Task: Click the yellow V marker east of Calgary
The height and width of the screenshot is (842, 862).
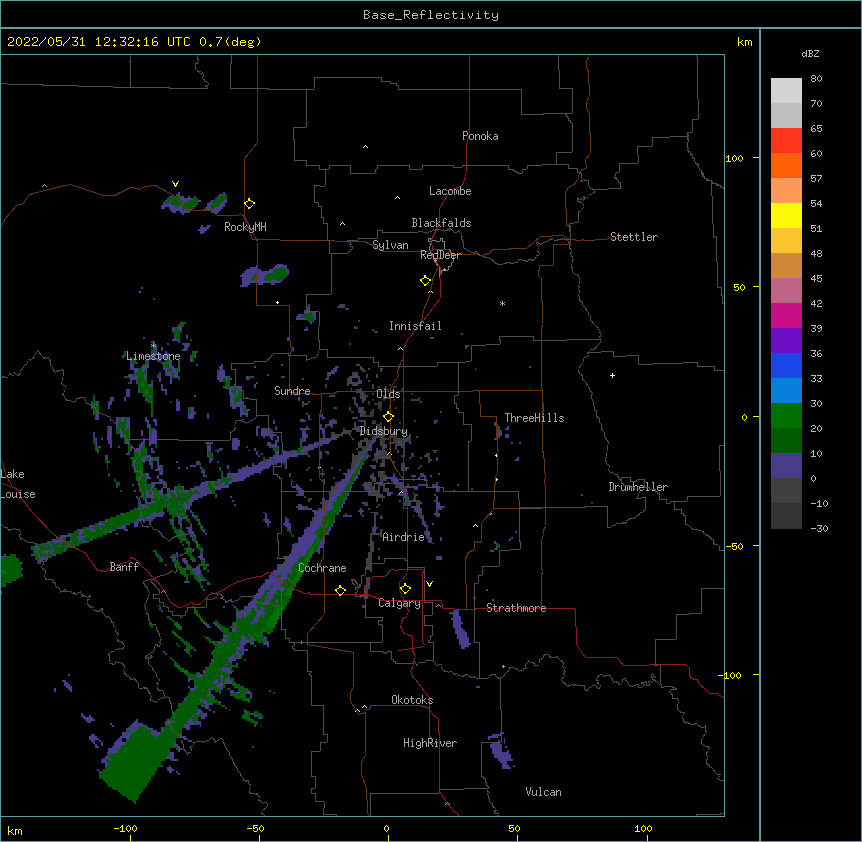Action: [x=429, y=584]
